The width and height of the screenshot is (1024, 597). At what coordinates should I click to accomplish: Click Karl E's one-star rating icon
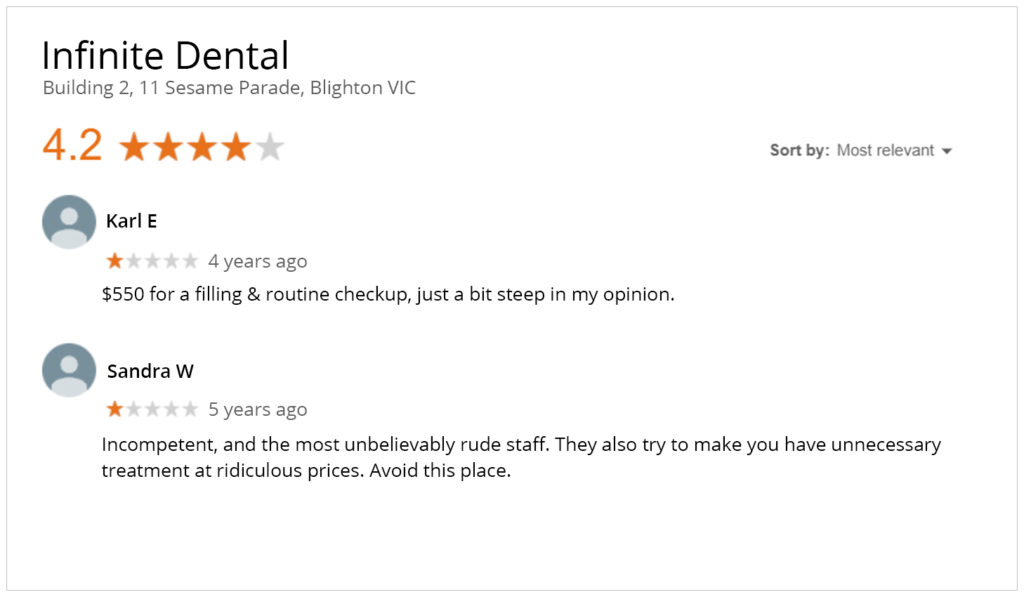[x=115, y=261]
